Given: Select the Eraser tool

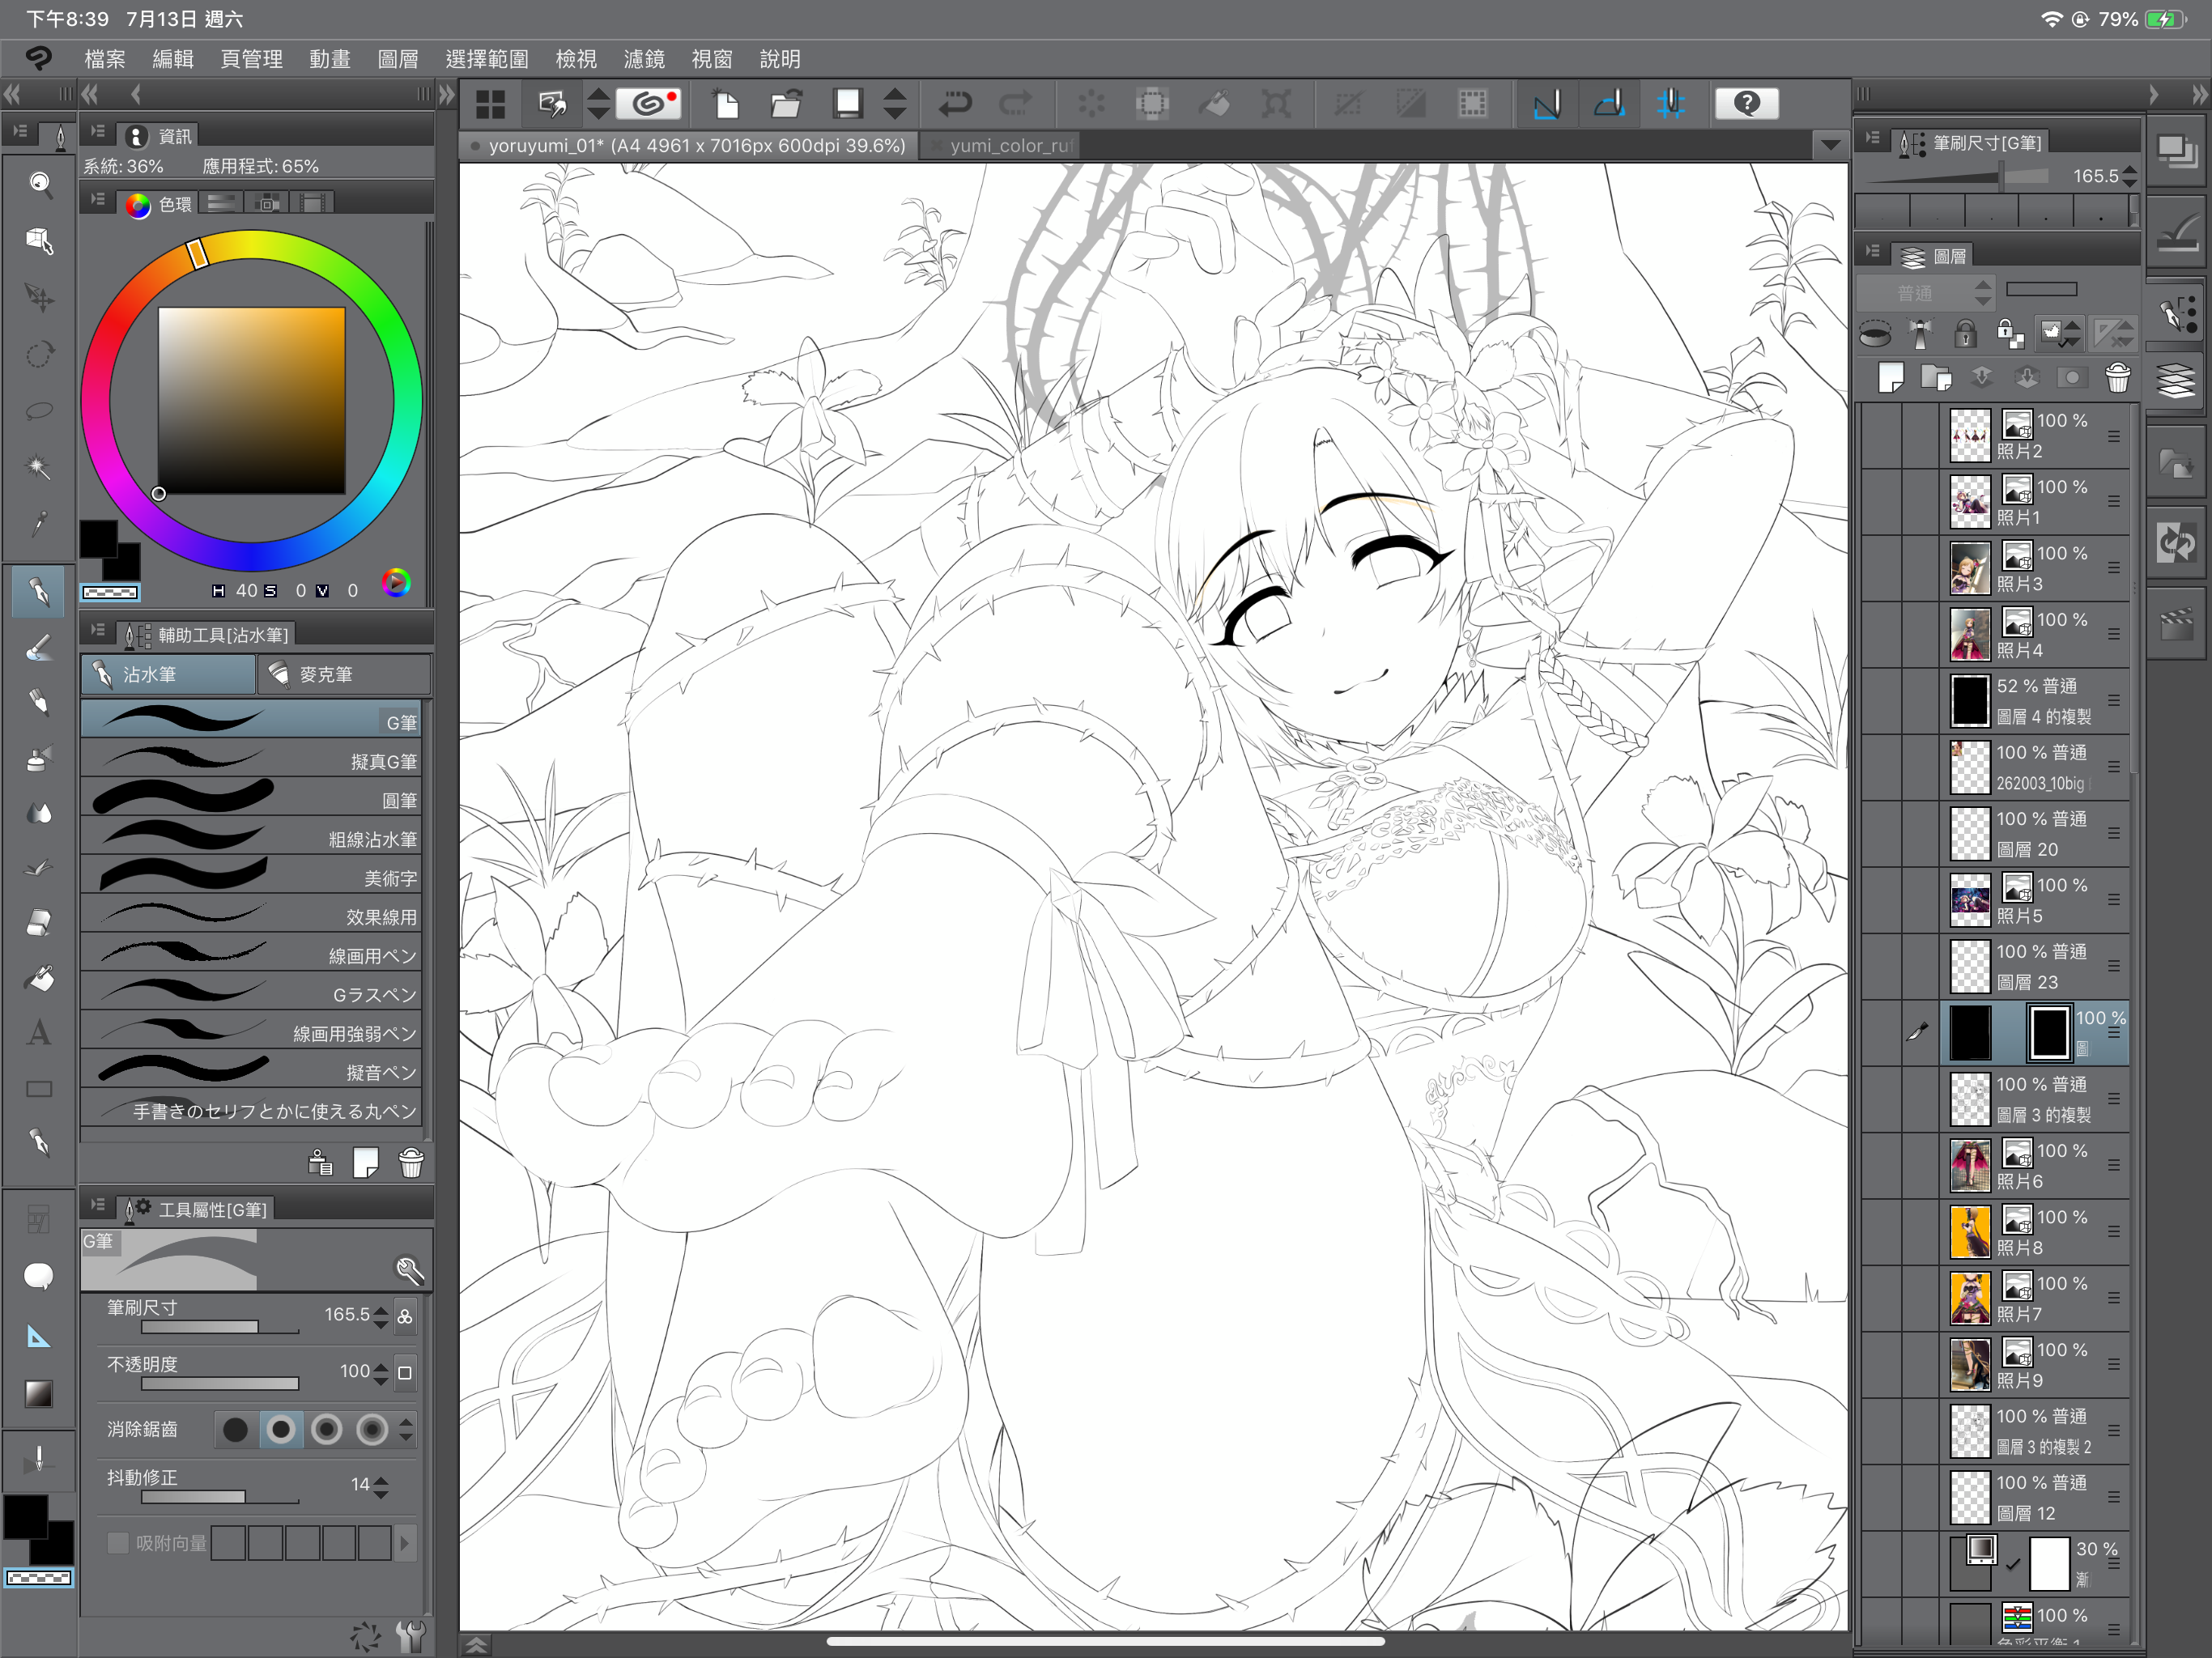Looking at the screenshot, I should pos(39,921).
